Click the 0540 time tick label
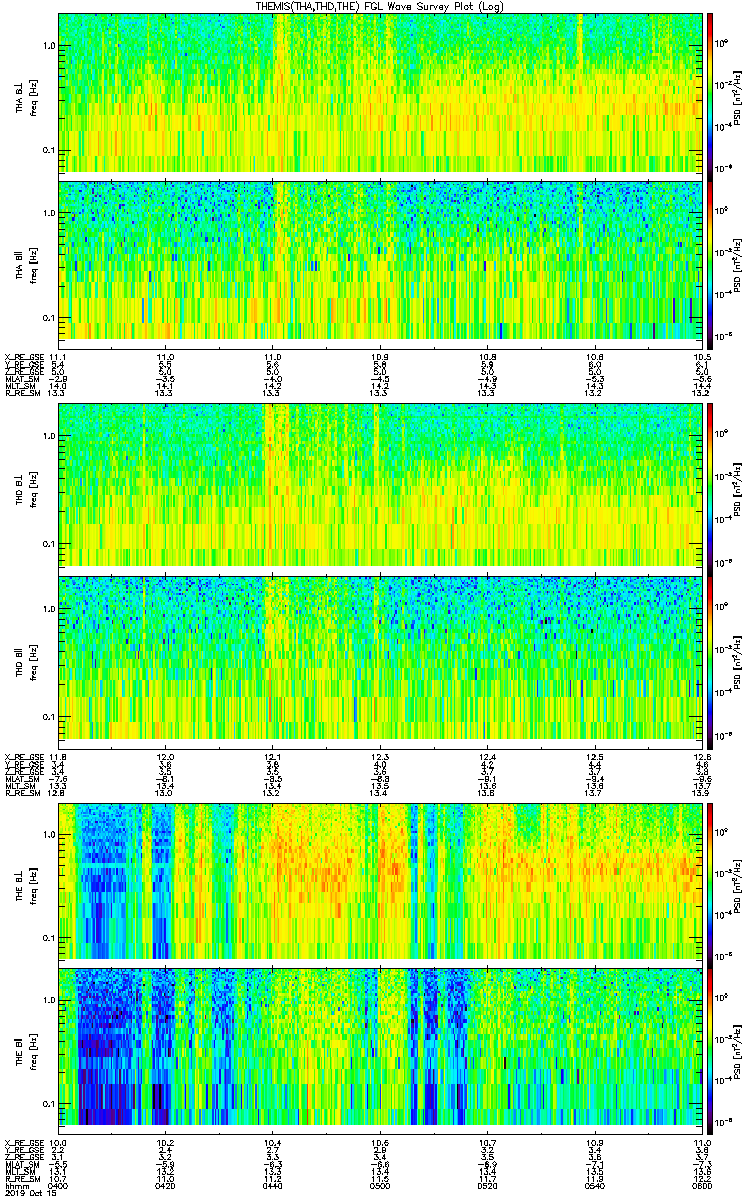 [594, 1184]
